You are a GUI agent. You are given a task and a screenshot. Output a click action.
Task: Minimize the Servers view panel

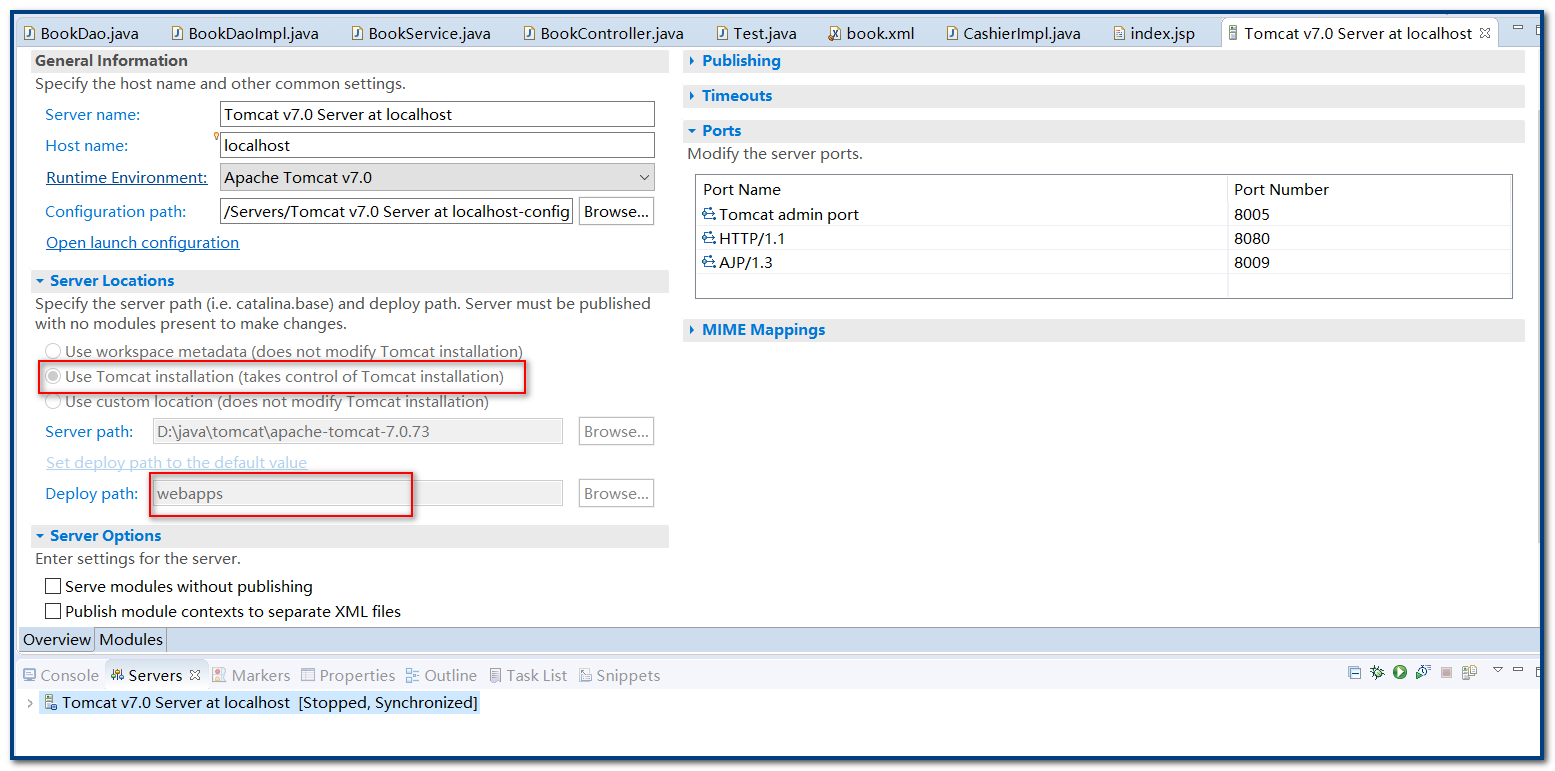pyautogui.click(x=1518, y=669)
